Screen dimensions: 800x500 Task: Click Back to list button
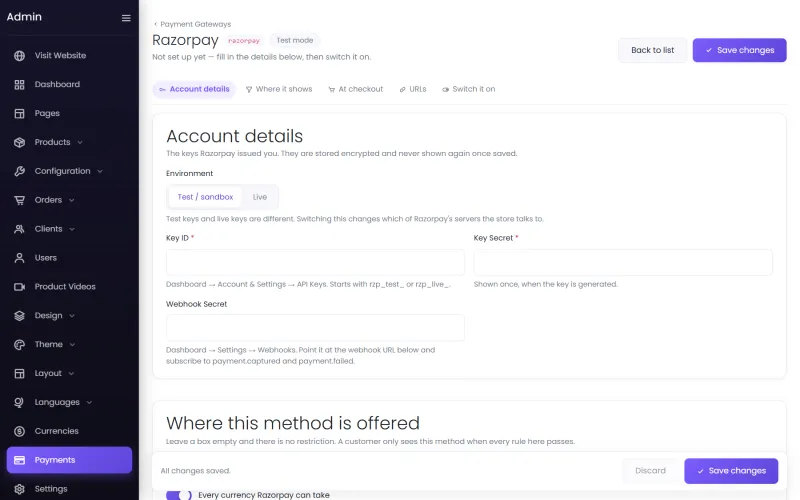coord(652,51)
